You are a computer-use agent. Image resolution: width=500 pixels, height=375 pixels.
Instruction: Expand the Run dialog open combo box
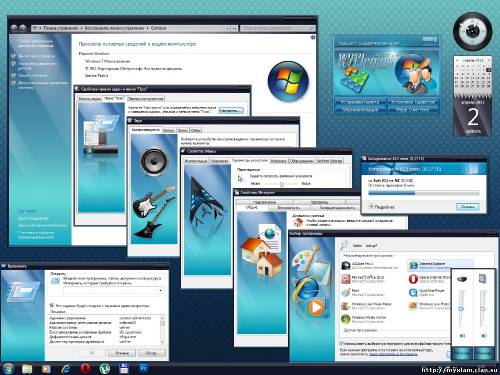click(x=161, y=291)
